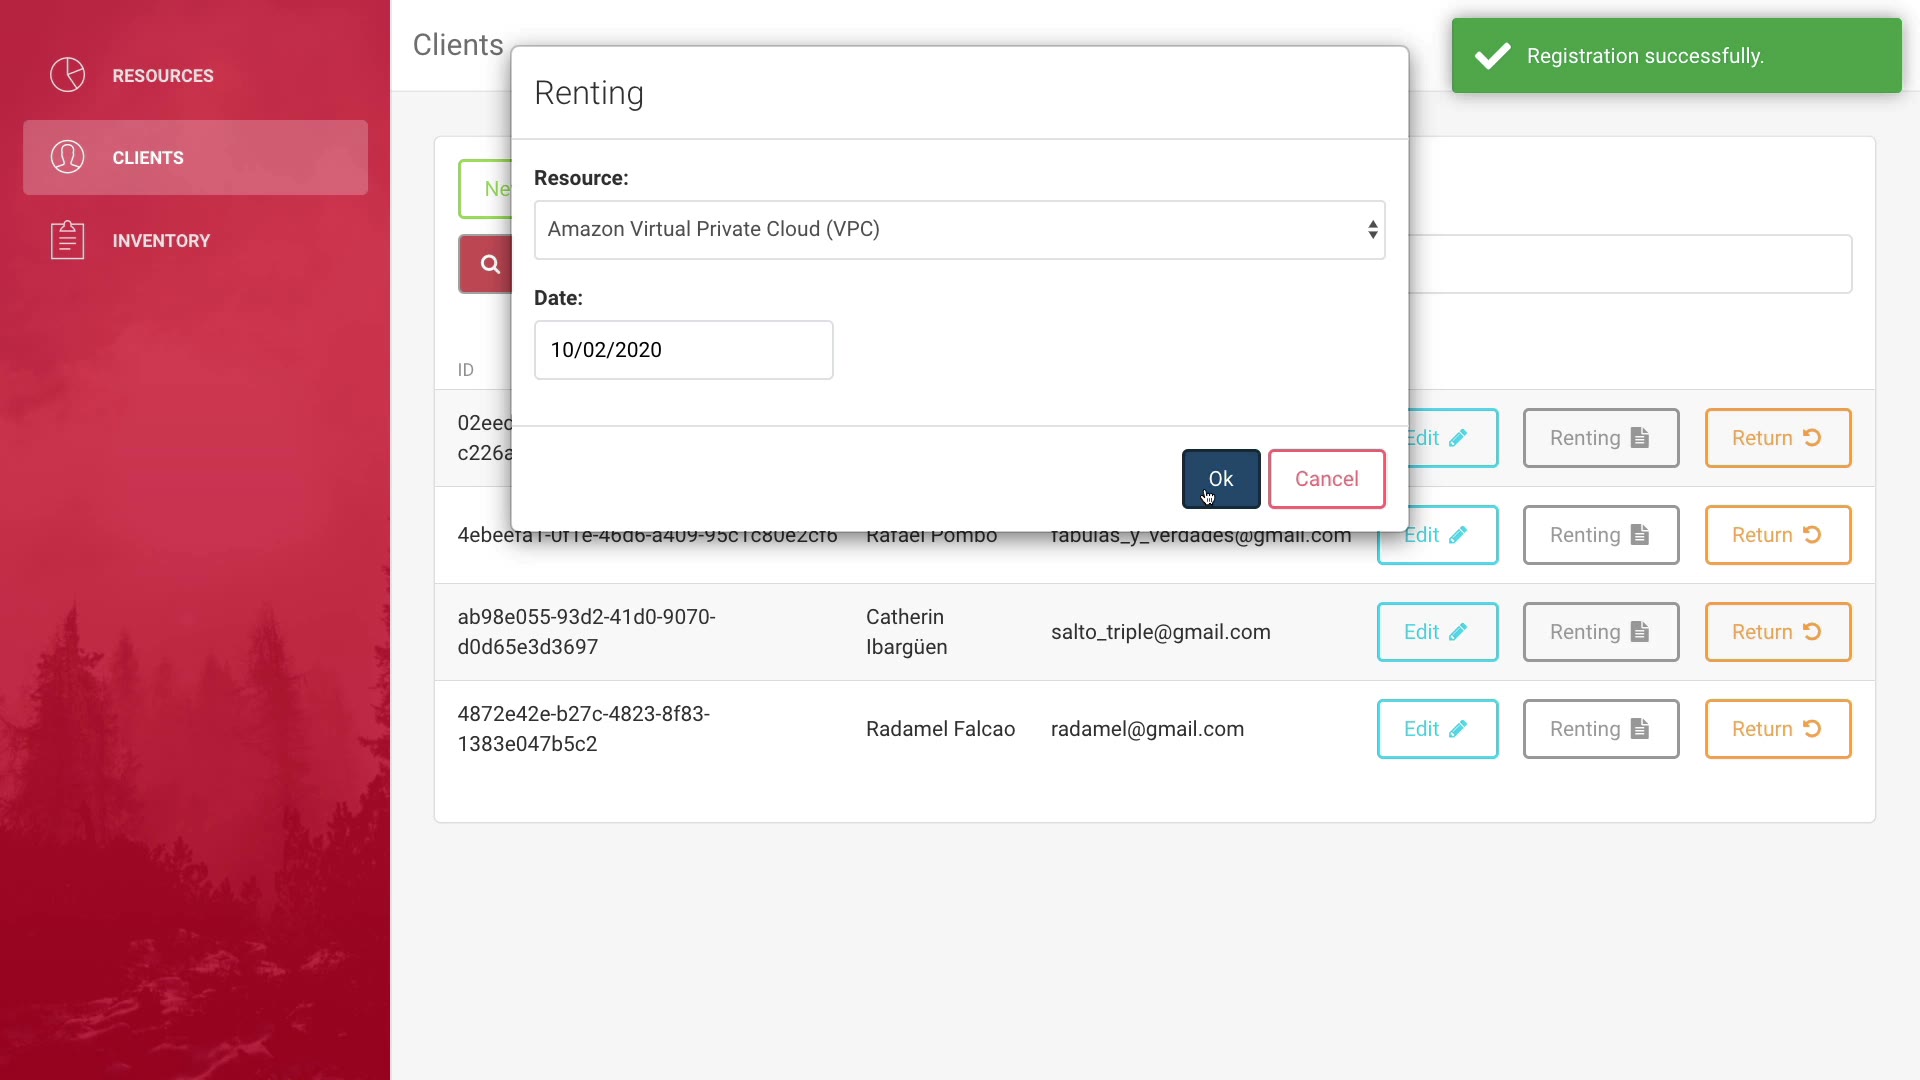Image resolution: width=1920 pixels, height=1080 pixels.
Task: Click document icon in Catherin Ibargüen's Renting button
Action: pyautogui.click(x=1639, y=632)
